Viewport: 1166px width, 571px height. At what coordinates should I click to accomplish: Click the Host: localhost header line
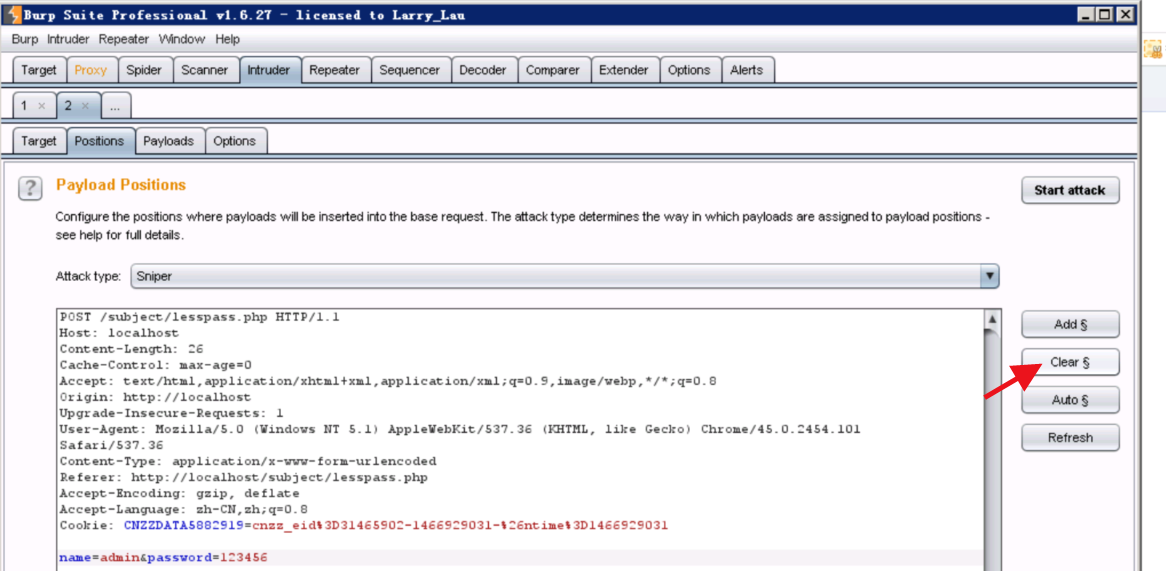point(119,332)
